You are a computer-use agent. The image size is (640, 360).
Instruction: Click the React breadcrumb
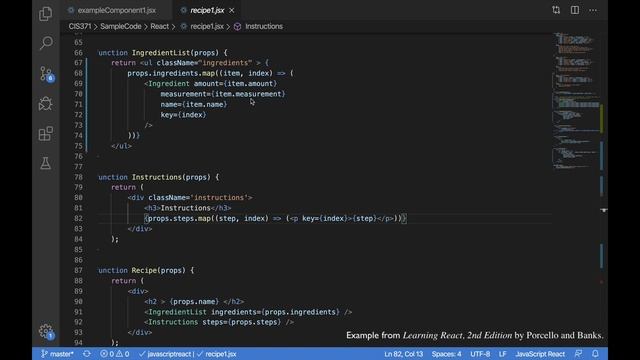pos(159,26)
